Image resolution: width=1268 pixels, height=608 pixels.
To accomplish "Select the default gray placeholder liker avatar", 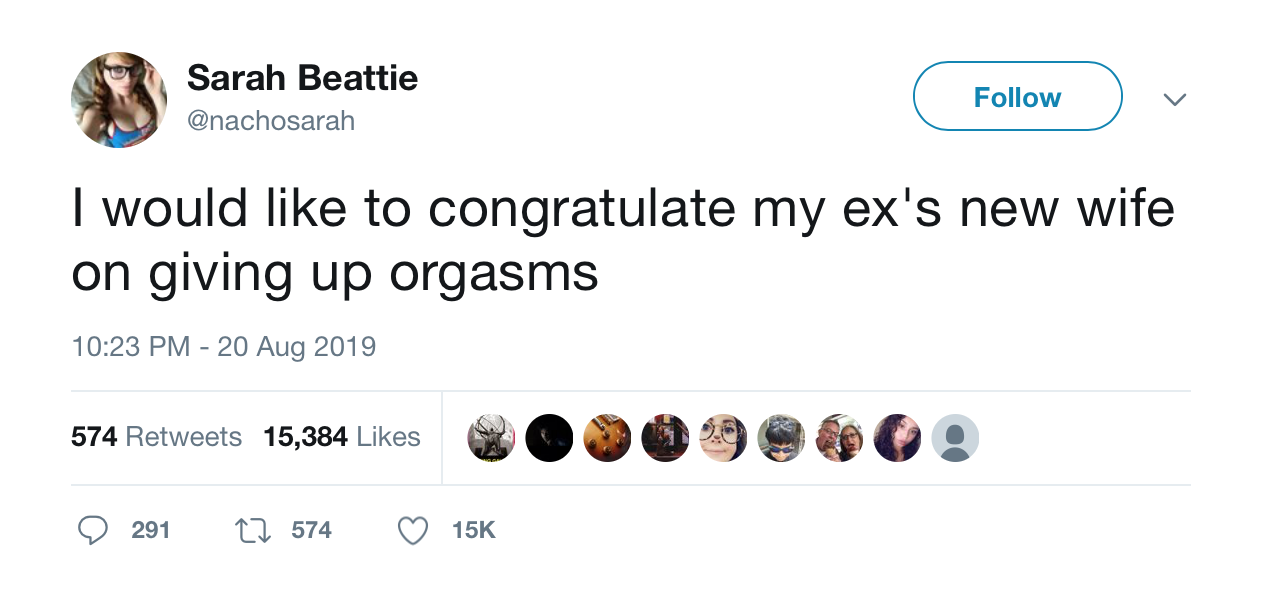I will (955, 438).
